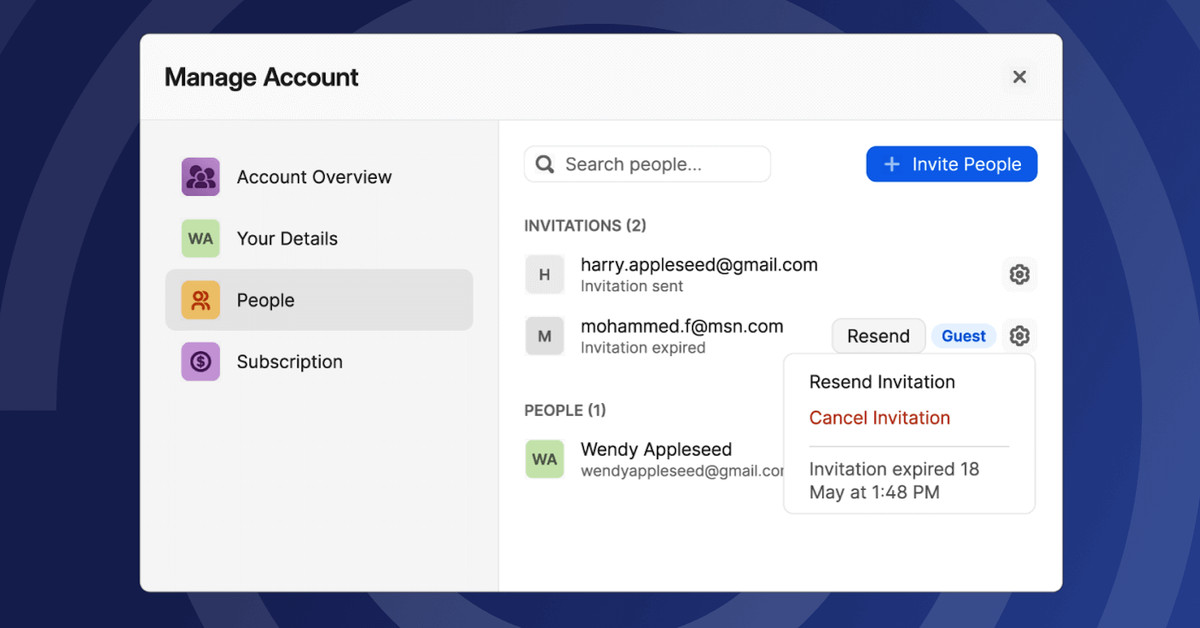Open the Subscription section
This screenshot has height=628, width=1200.
289,361
